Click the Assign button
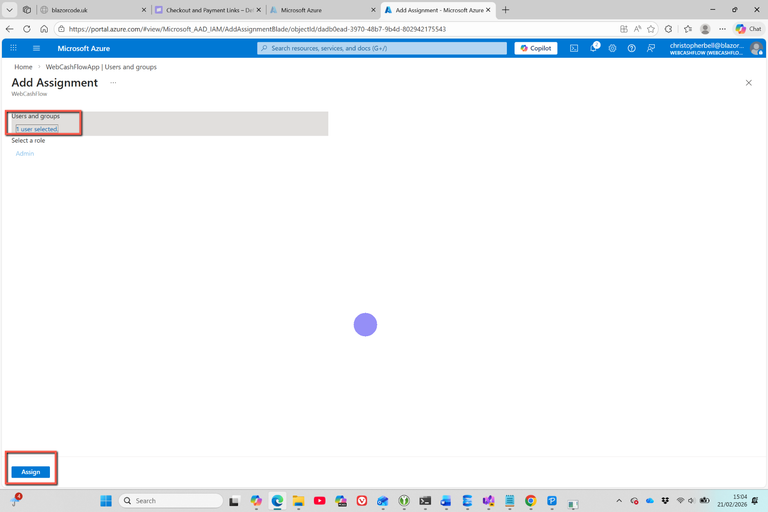 (x=31, y=472)
